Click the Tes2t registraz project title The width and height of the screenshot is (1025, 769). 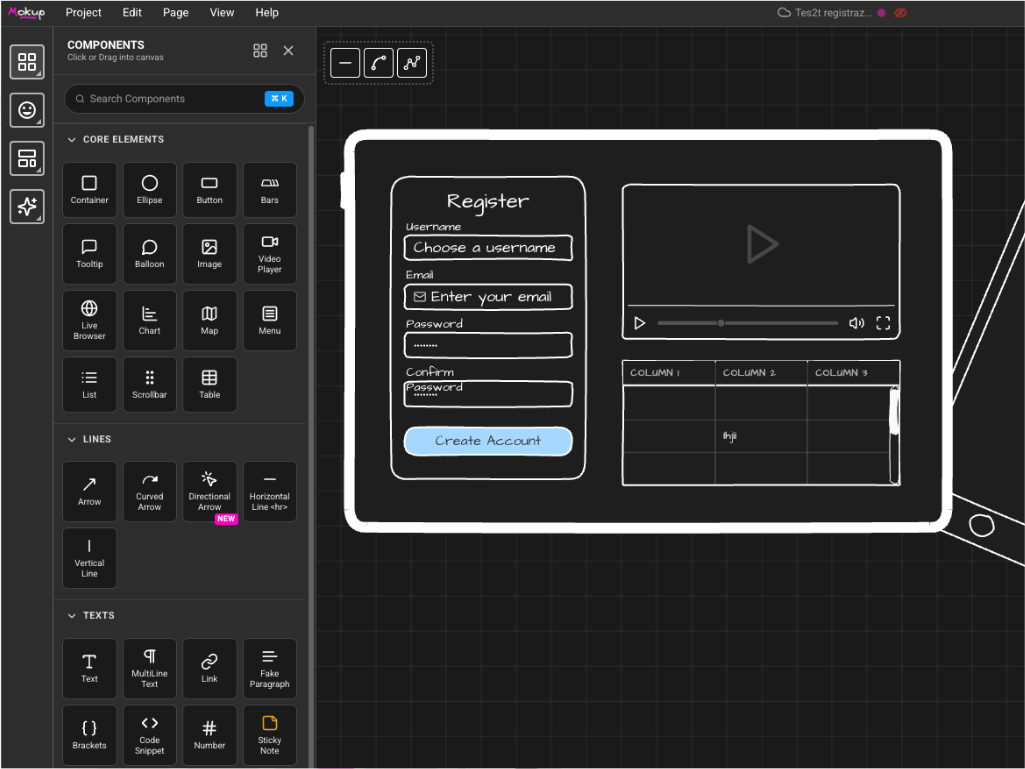pyautogui.click(x=833, y=13)
